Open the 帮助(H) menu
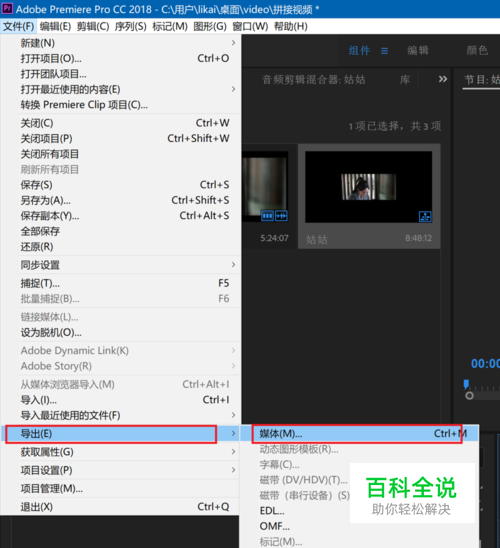This screenshot has height=548, width=500. click(x=291, y=27)
